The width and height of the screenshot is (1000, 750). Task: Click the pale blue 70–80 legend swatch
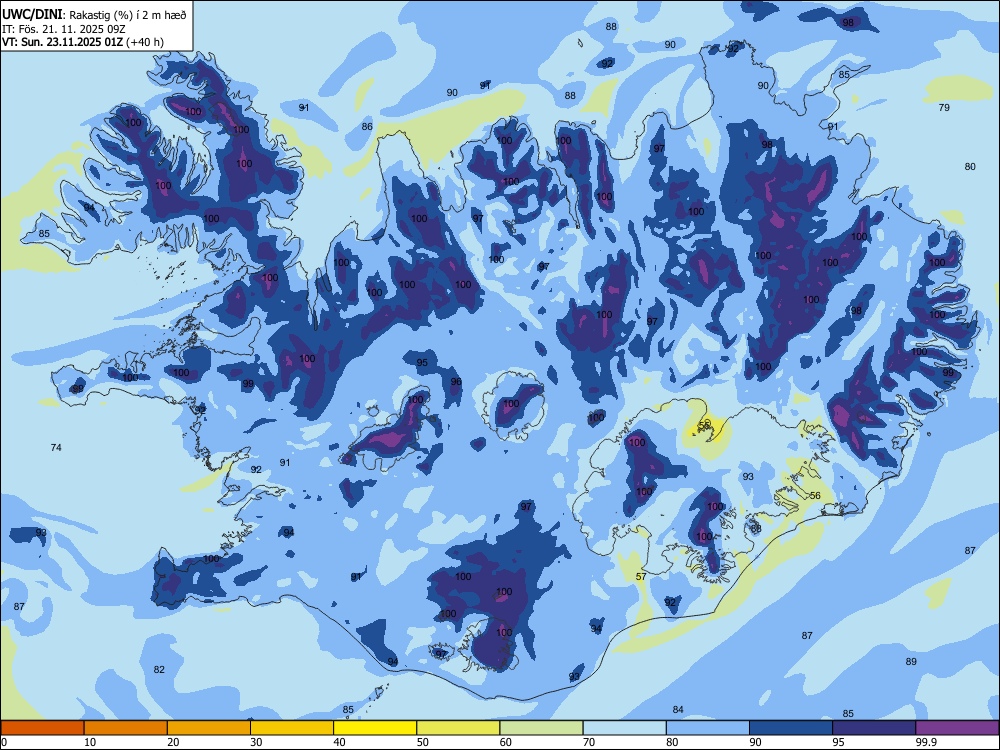click(625, 728)
